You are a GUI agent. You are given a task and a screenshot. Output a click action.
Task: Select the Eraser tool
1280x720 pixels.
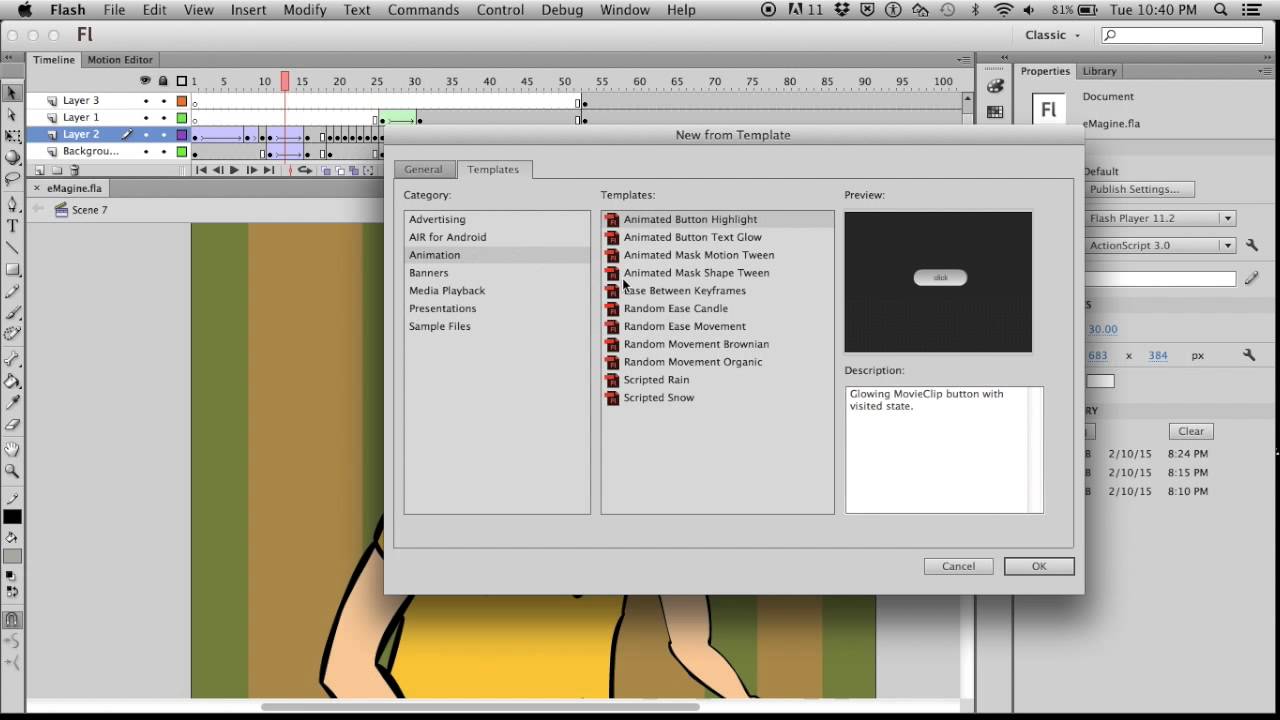12,424
